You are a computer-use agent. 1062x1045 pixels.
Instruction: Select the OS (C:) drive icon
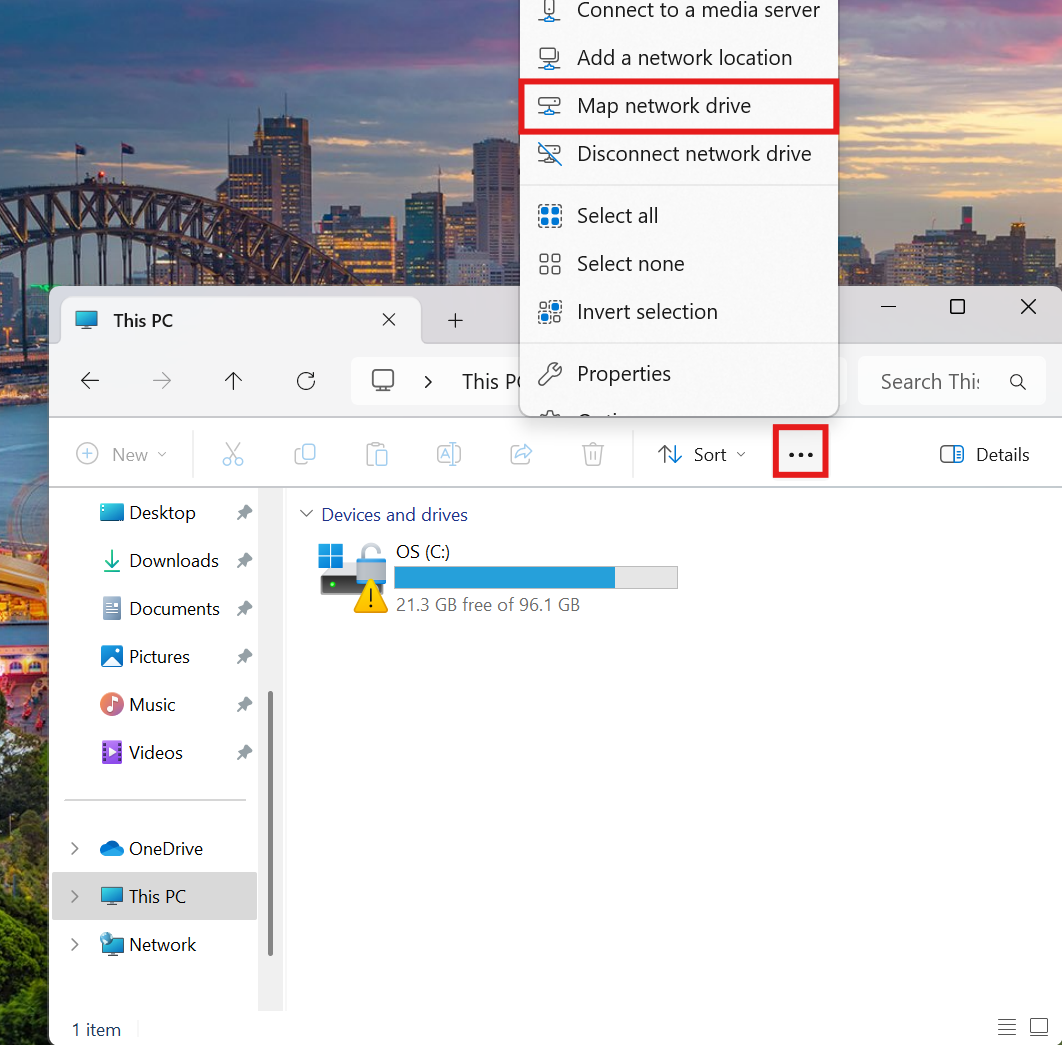click(x=353, y=577)
